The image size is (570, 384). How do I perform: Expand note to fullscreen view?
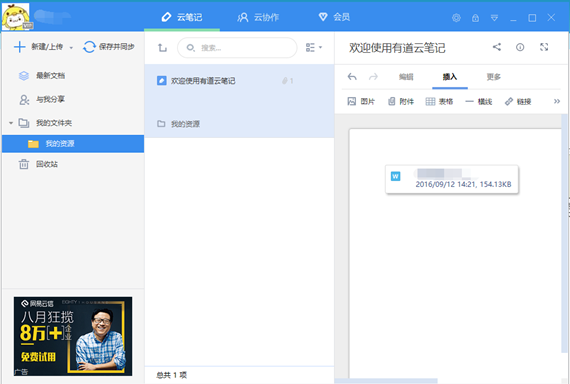click(x=544, y=47)
